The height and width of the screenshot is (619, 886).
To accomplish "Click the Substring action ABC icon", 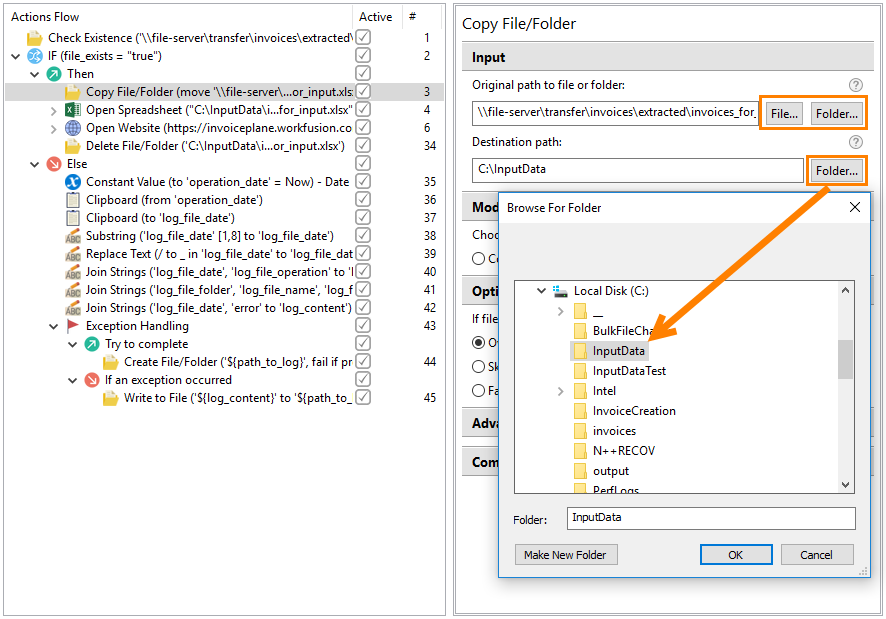I will (72, 236).
